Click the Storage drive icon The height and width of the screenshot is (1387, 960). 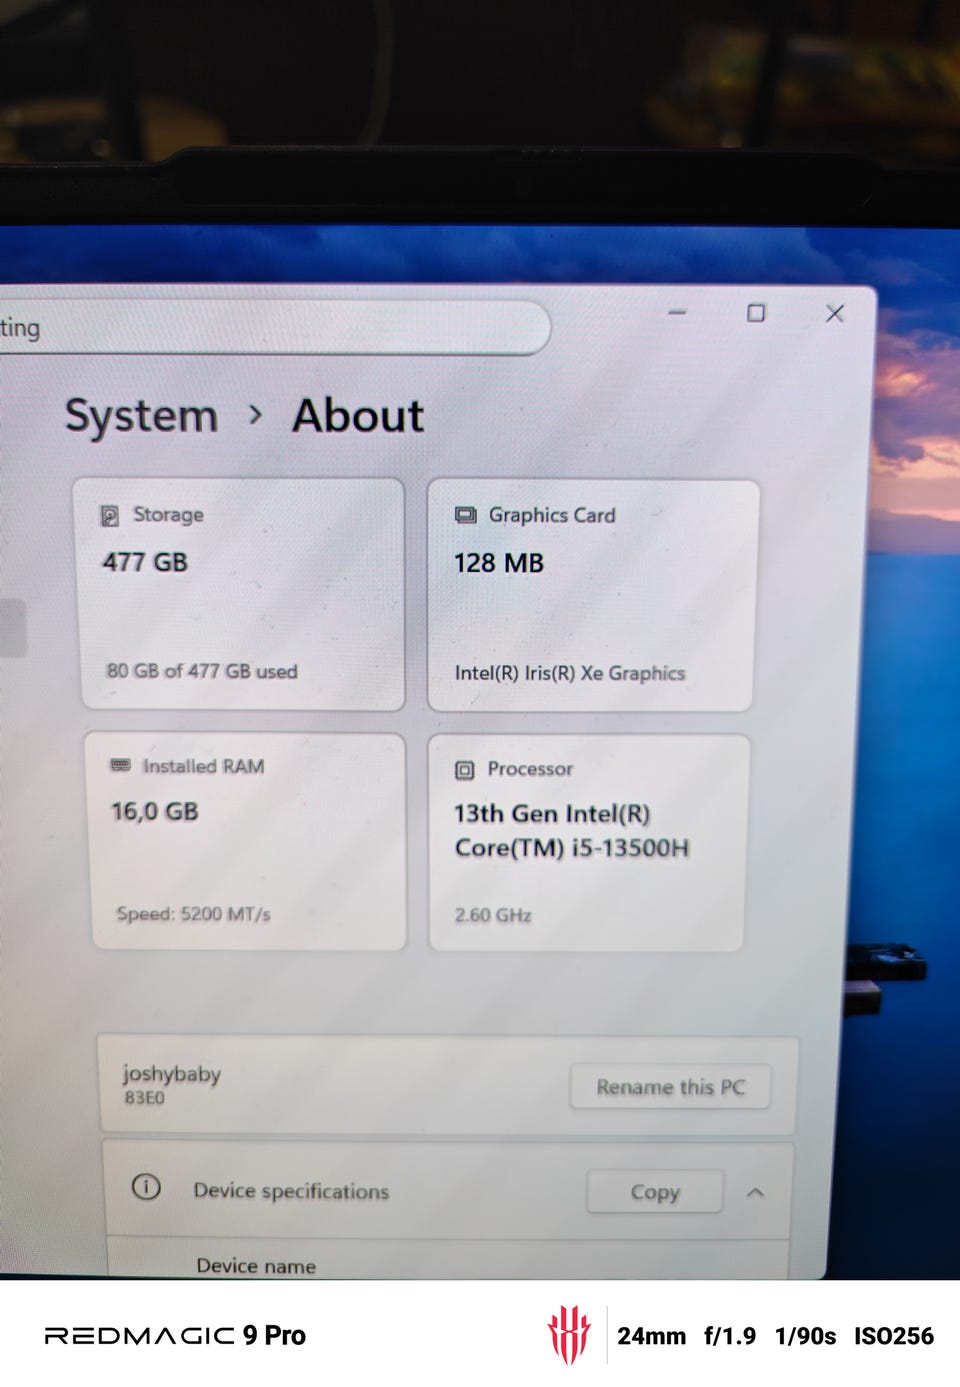point(110,515)
